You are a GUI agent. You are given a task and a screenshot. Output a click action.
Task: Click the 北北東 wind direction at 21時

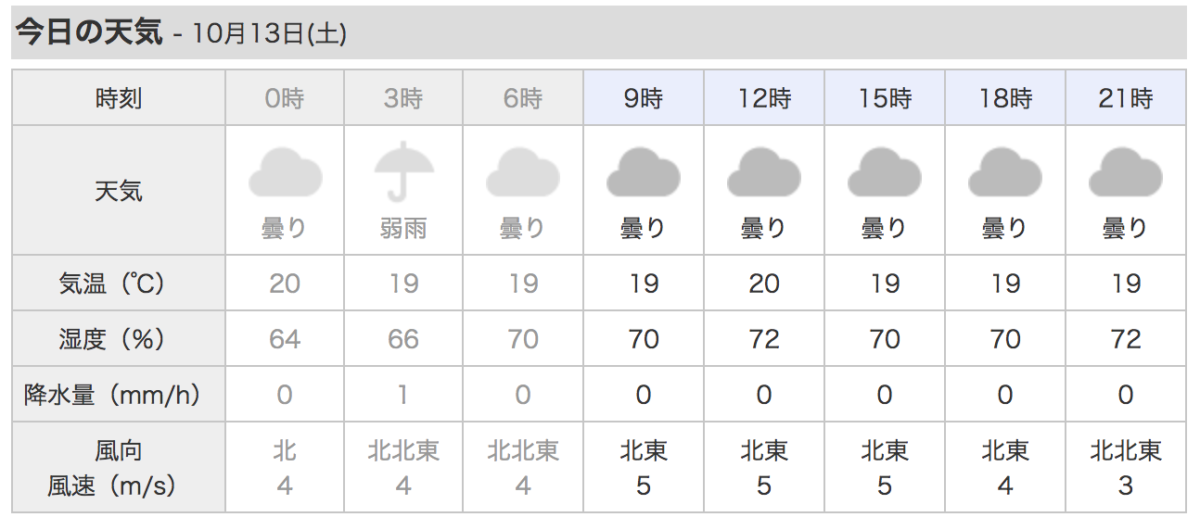pyautogui.click(x=1126, y=451)
